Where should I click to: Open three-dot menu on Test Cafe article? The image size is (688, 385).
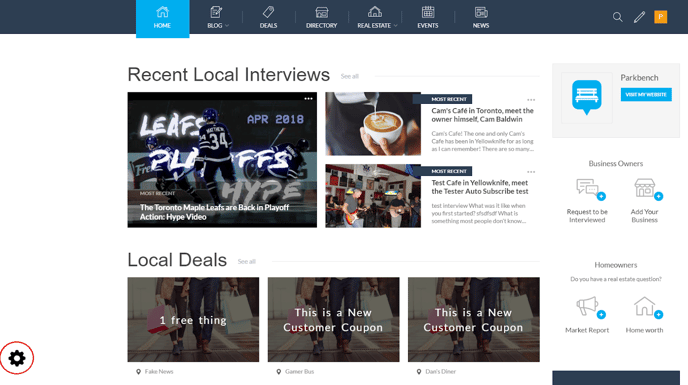pos(531,172)
